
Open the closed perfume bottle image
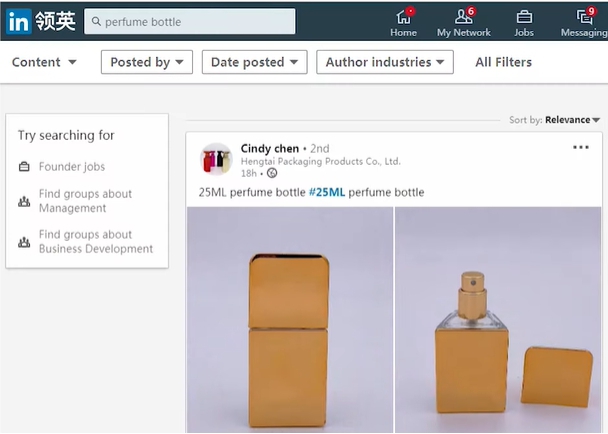(x=289, y=320)
